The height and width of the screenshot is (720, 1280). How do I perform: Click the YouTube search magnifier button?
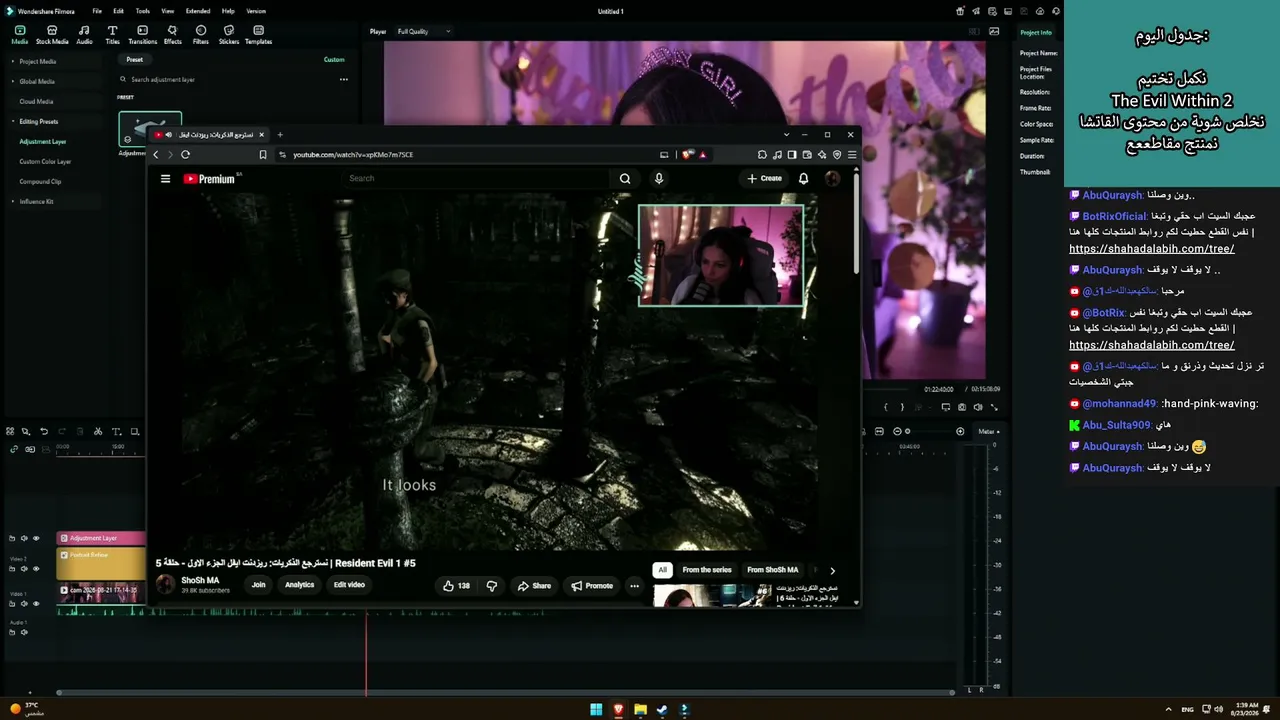[625, 178]
